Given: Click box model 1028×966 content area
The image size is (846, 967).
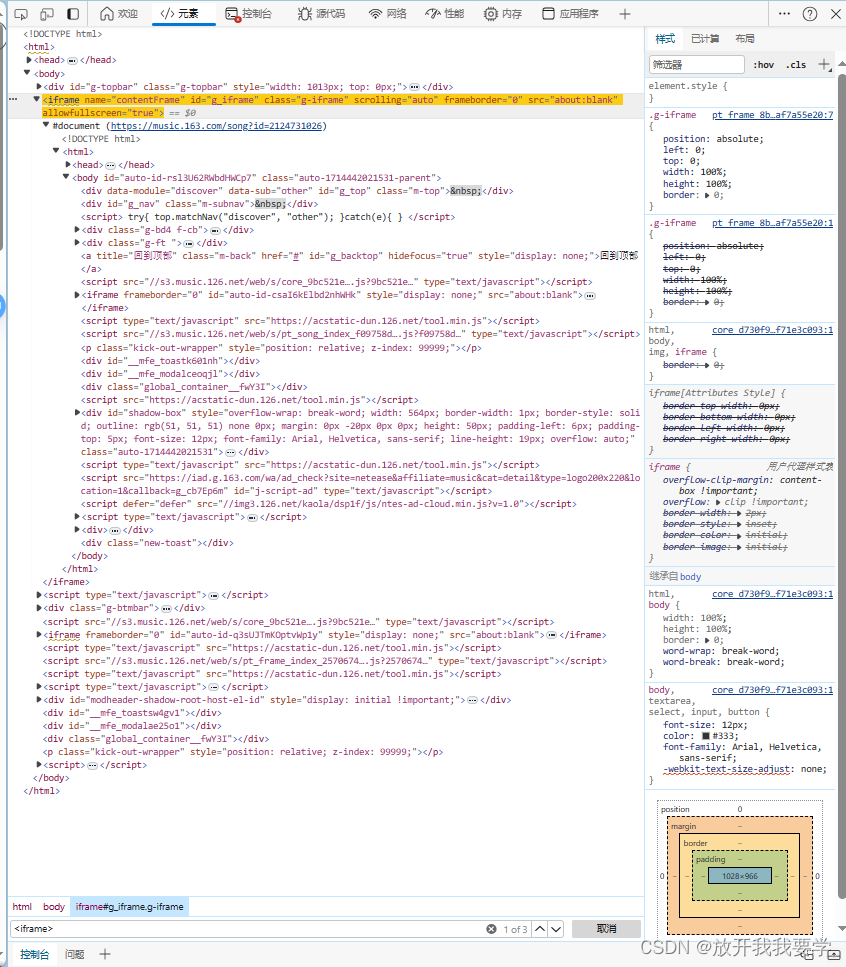Looking at the screenshot, I should point(739,876).
